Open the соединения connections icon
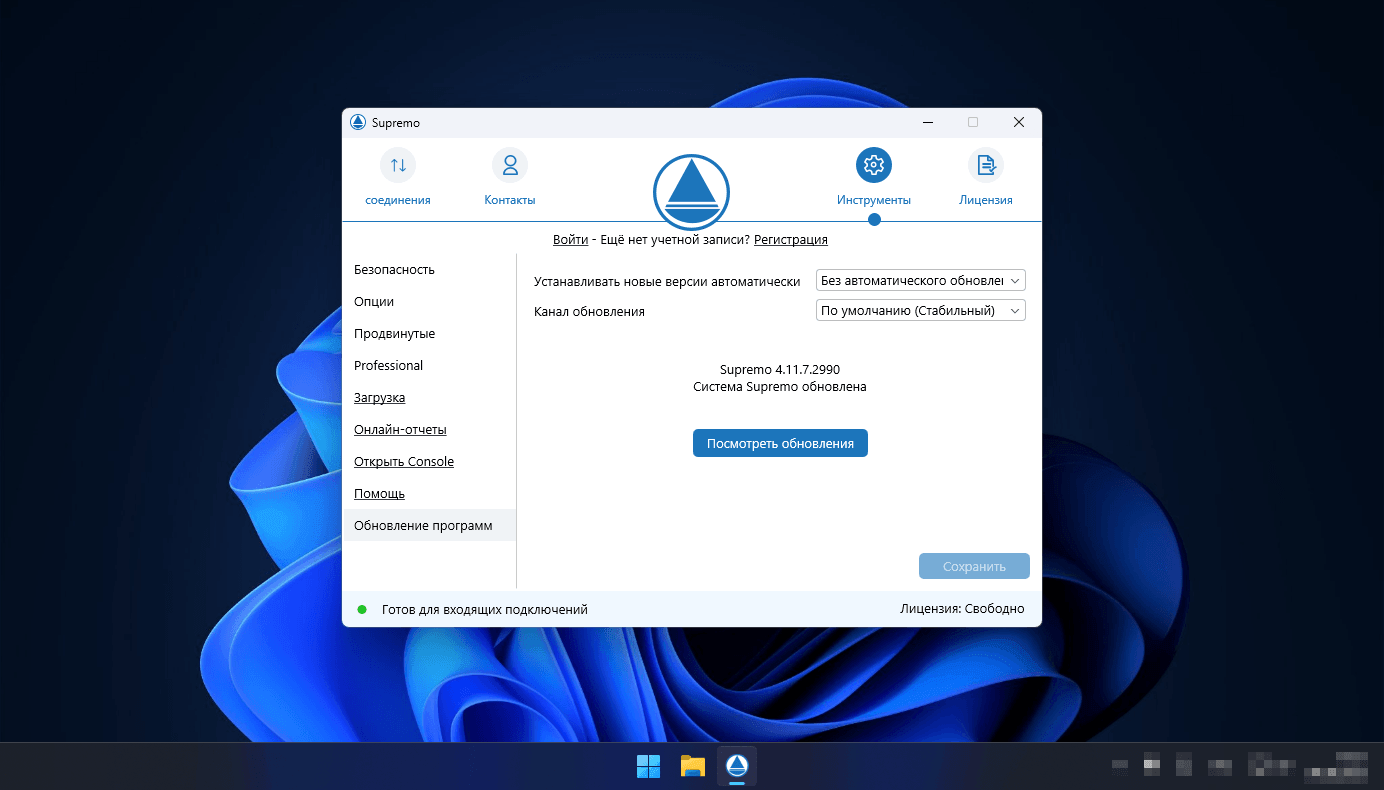 point(398,165)
